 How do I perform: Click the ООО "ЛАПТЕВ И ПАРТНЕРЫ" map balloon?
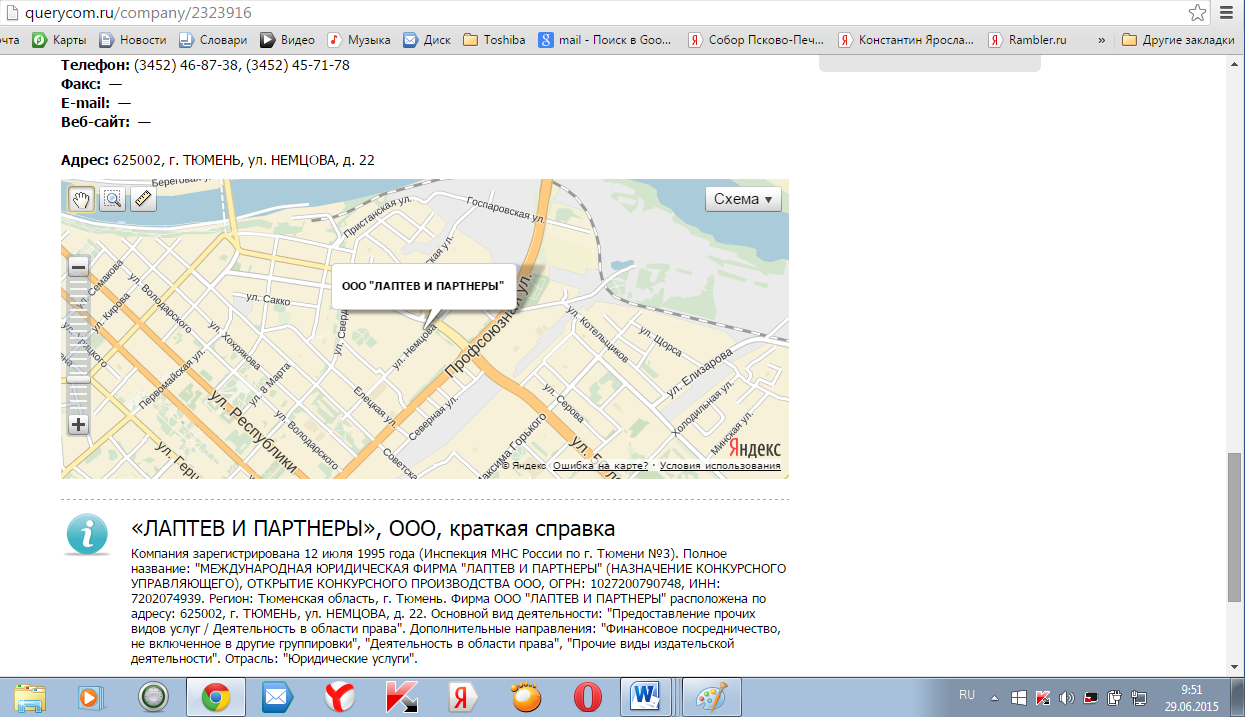[423, 286]
